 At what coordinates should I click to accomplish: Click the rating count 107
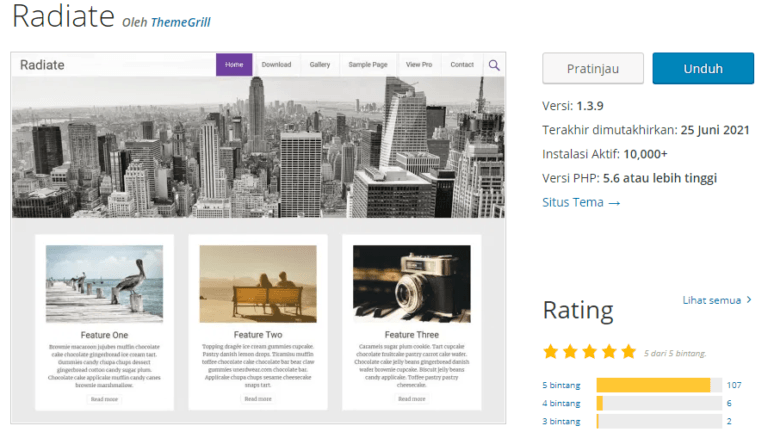pos(734,385)
